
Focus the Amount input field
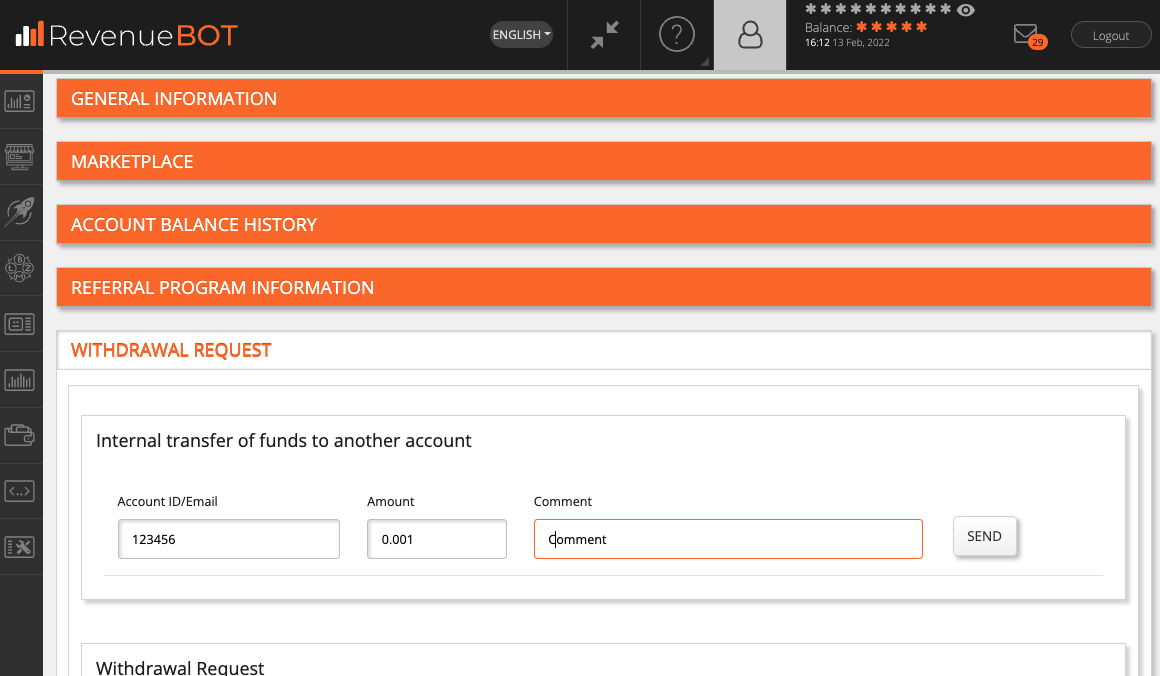pyautogui.click(x=436, y=539)
